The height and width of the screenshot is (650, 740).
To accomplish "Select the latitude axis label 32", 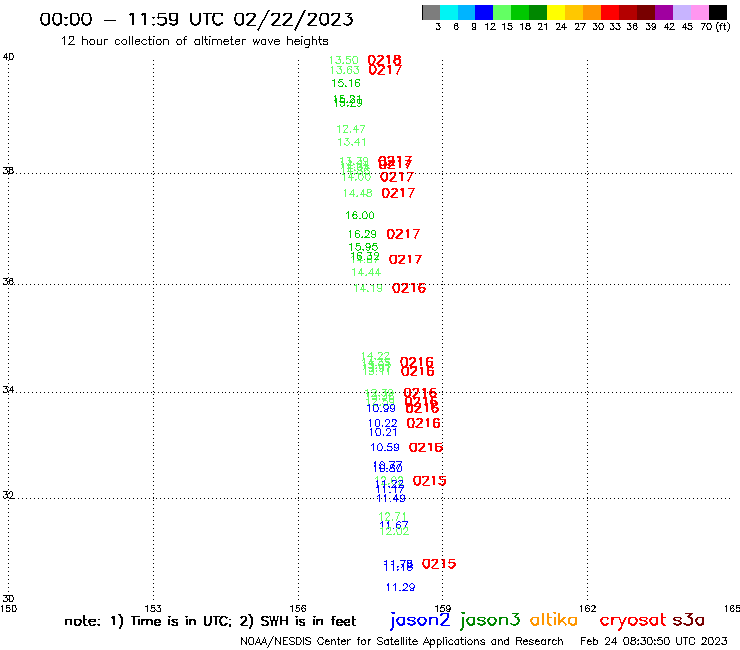I will coord(8,495).
